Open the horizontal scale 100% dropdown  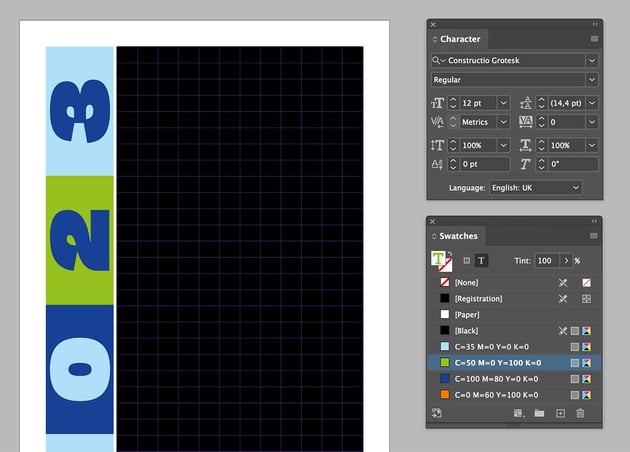coord(592,145)
